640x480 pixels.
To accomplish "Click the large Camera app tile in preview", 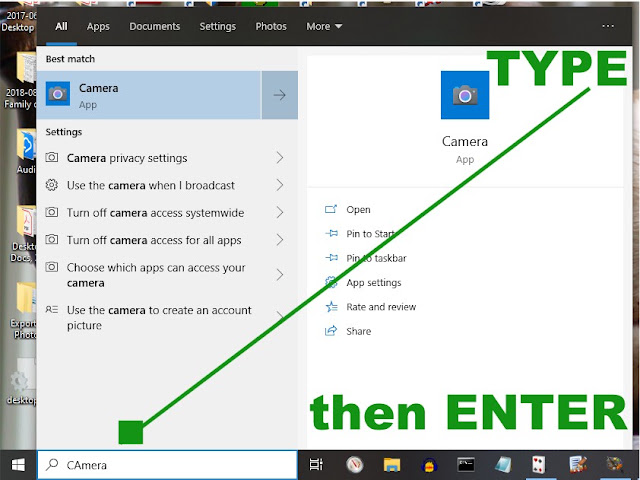I will tap(465, 95).
